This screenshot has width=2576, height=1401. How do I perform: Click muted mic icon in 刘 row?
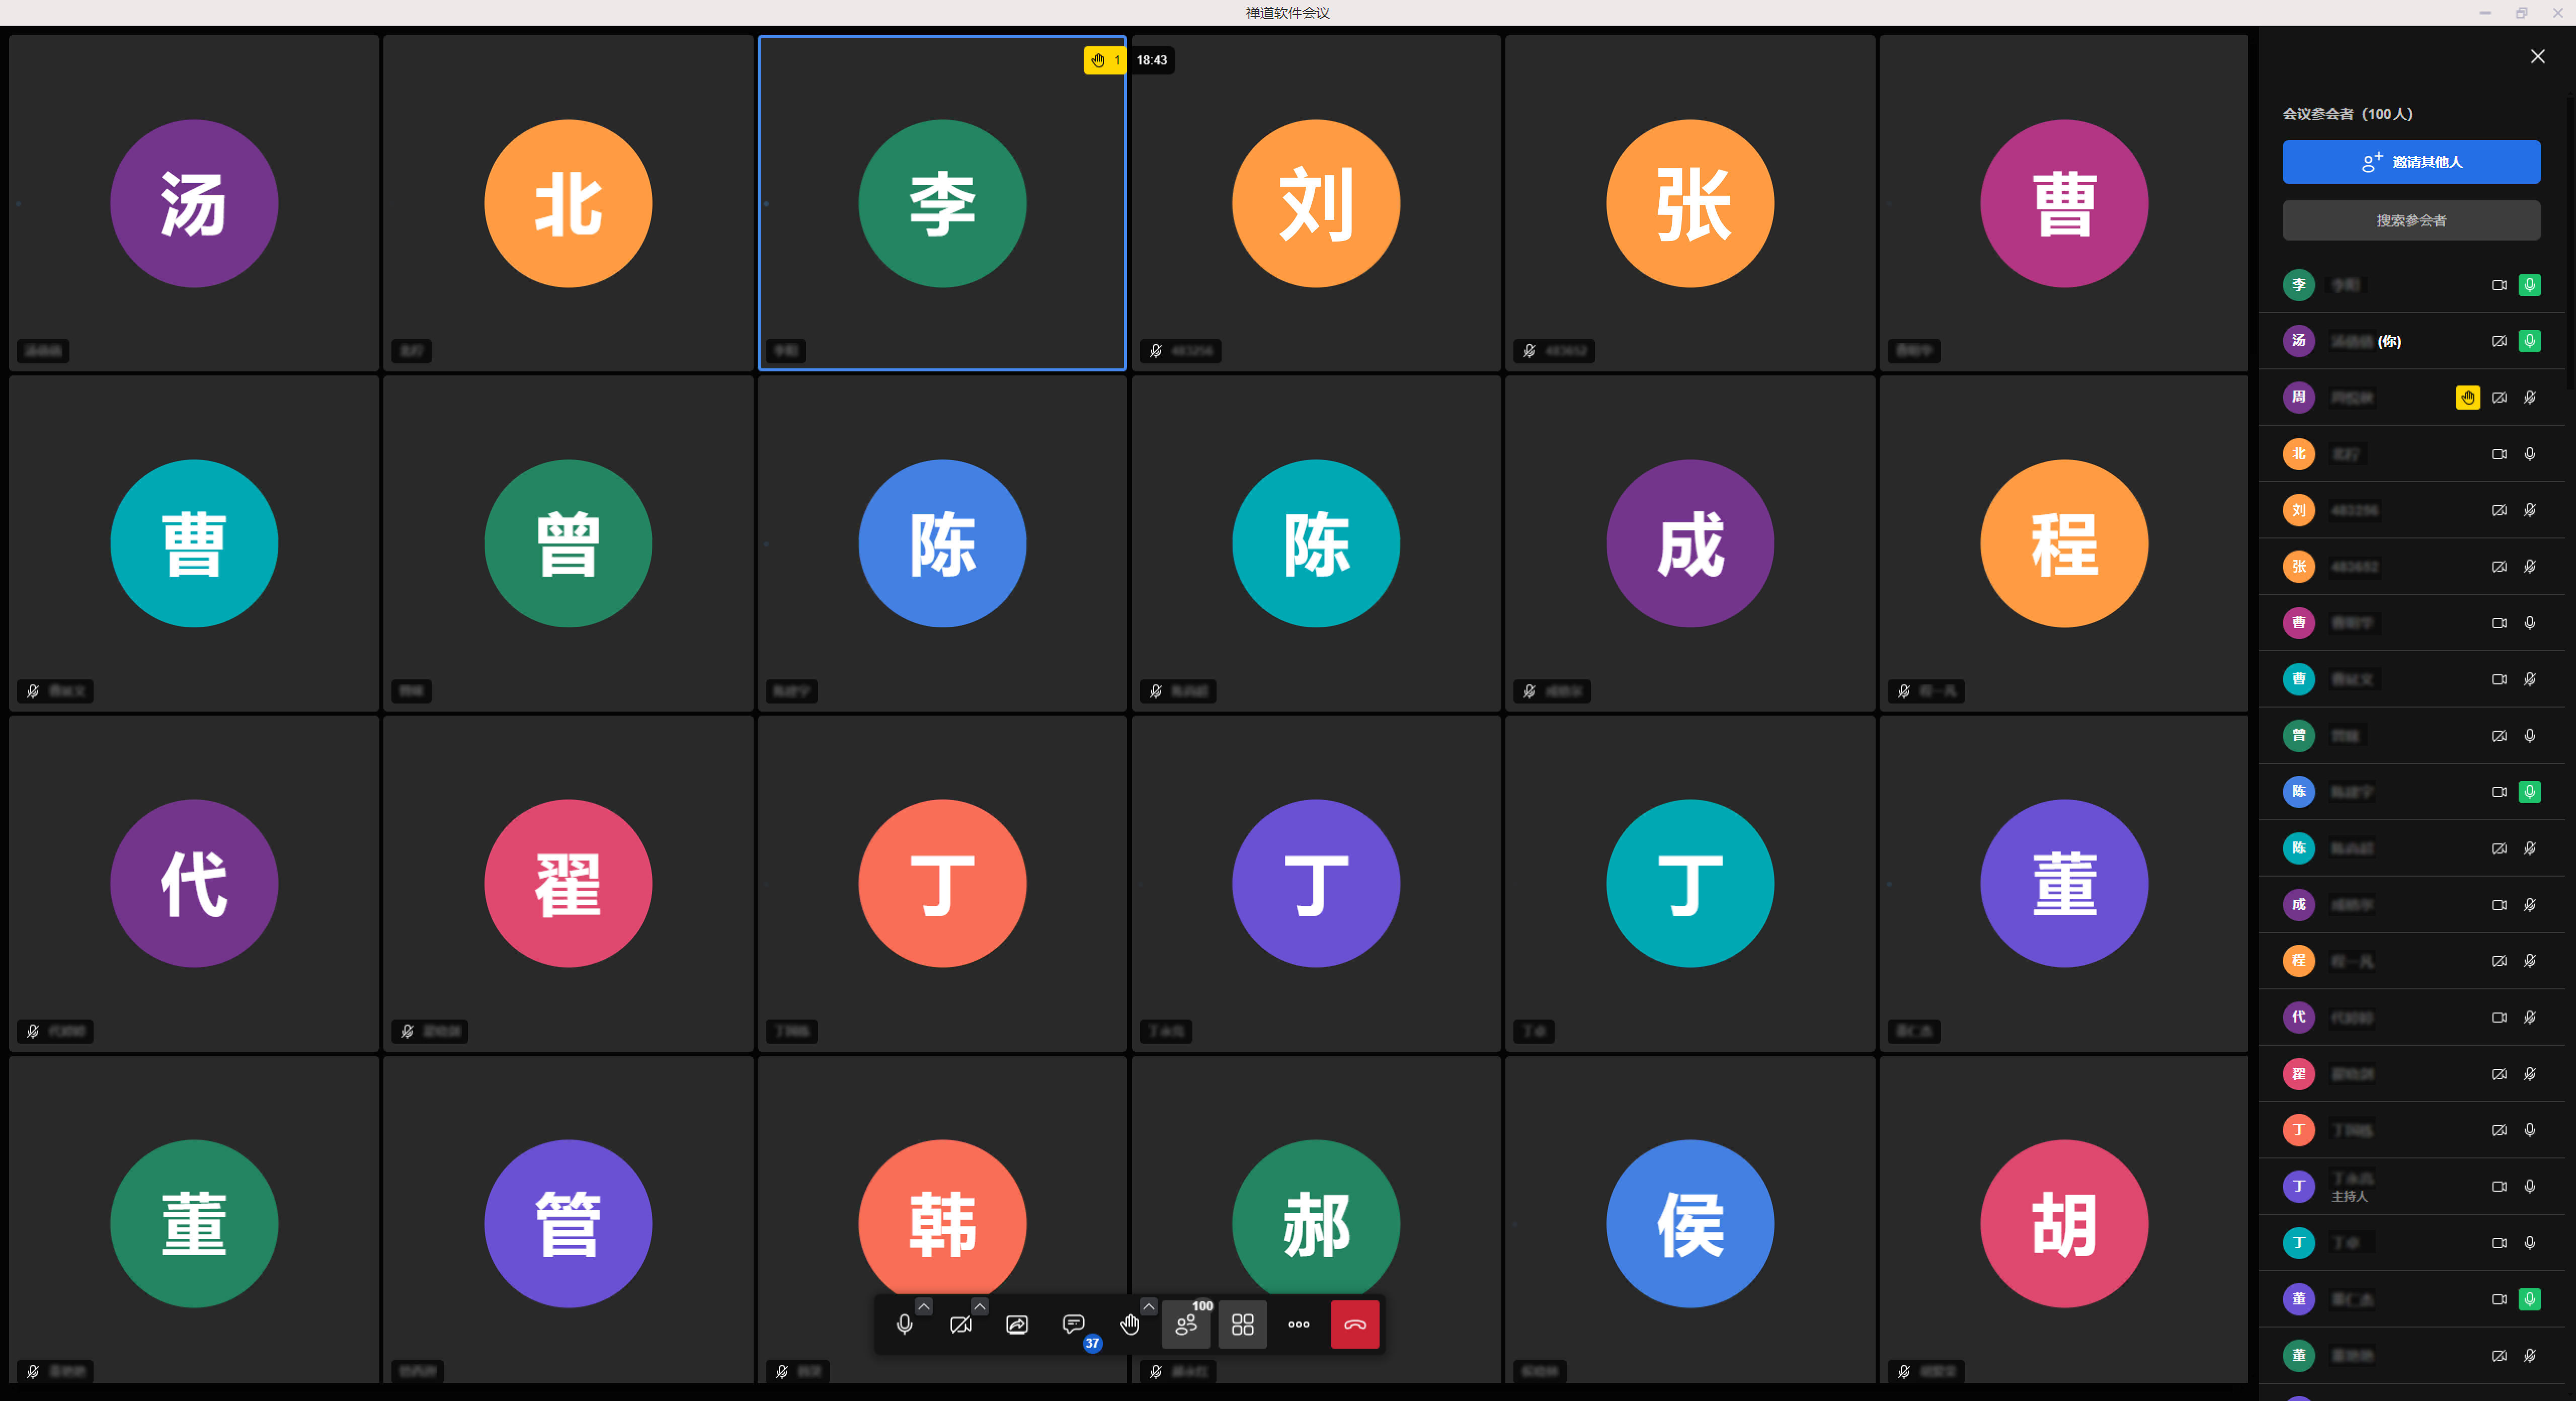point(2529,510)
